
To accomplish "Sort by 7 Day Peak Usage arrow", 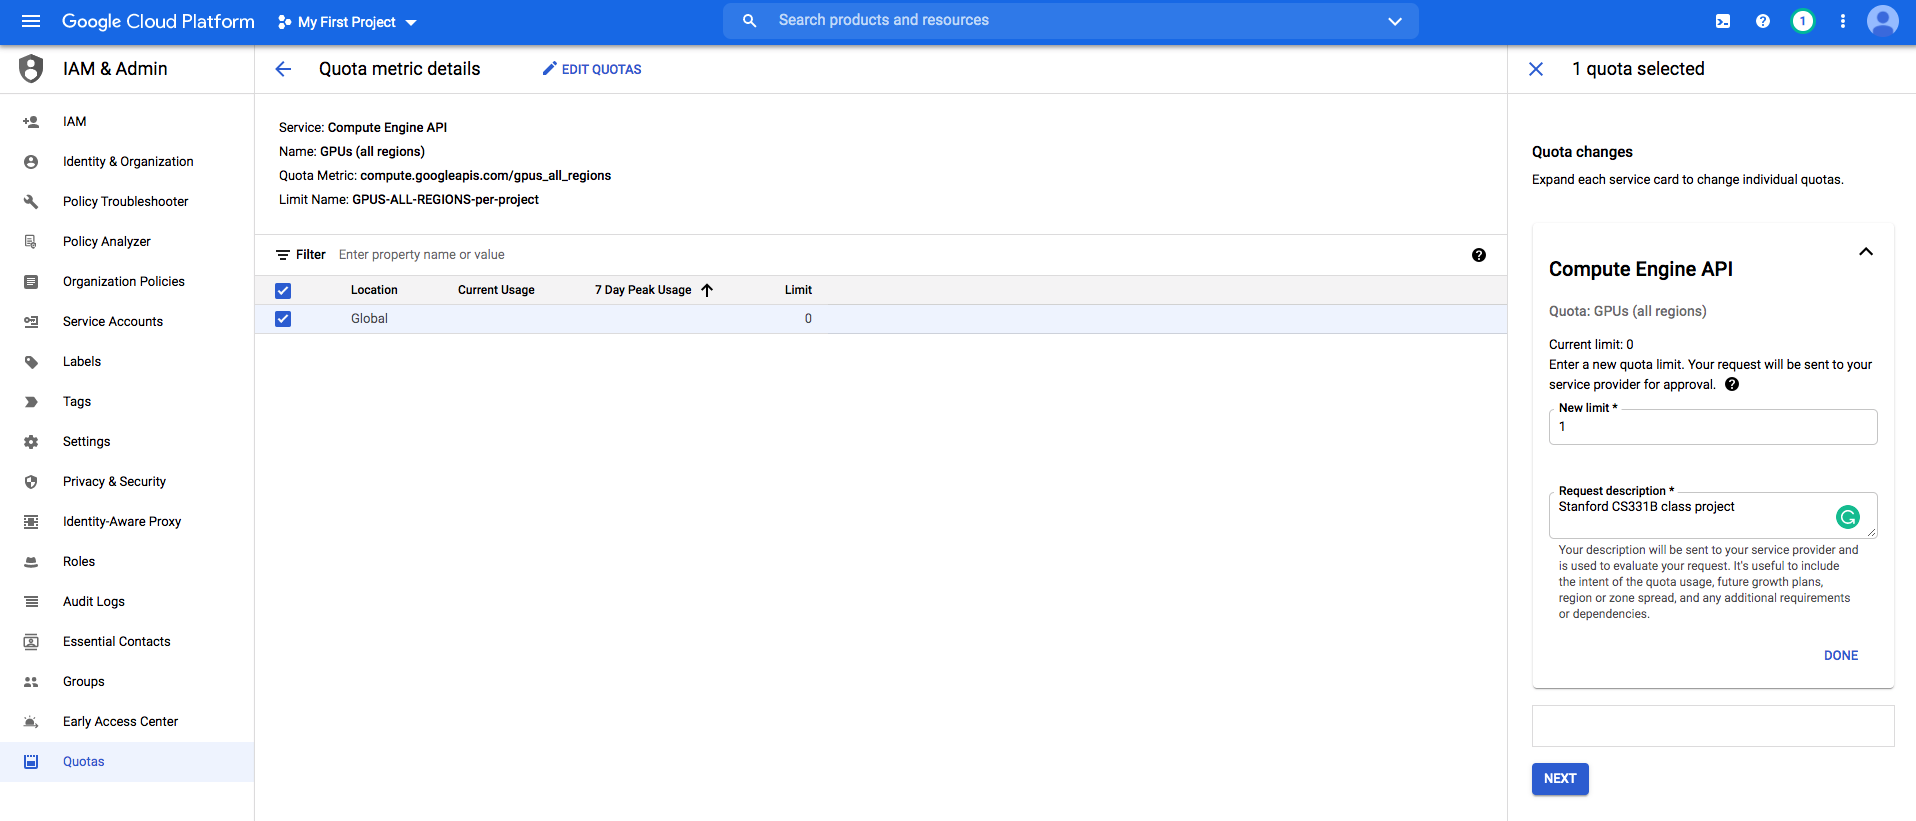I will pyautogui.click(x=707, y=290).
